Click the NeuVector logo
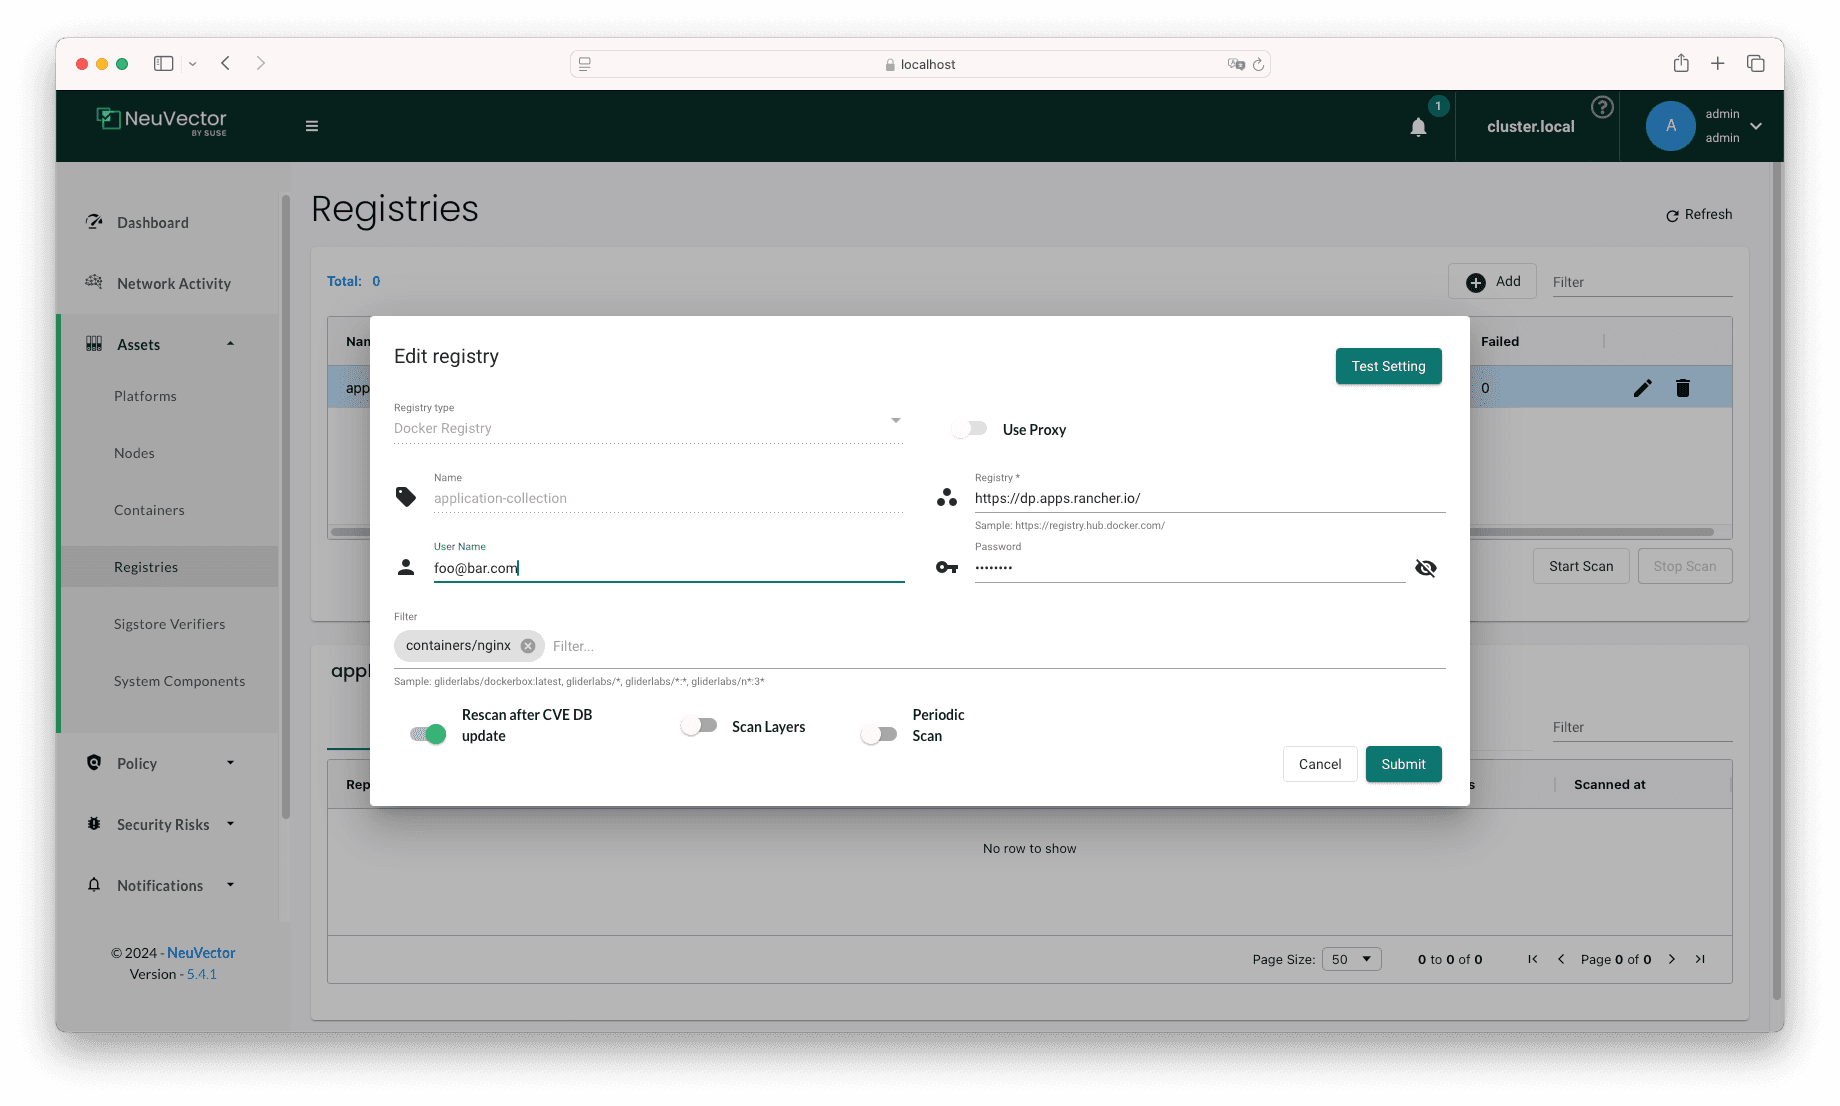This screenshot has width=1840, height=1106. point(161,121)
